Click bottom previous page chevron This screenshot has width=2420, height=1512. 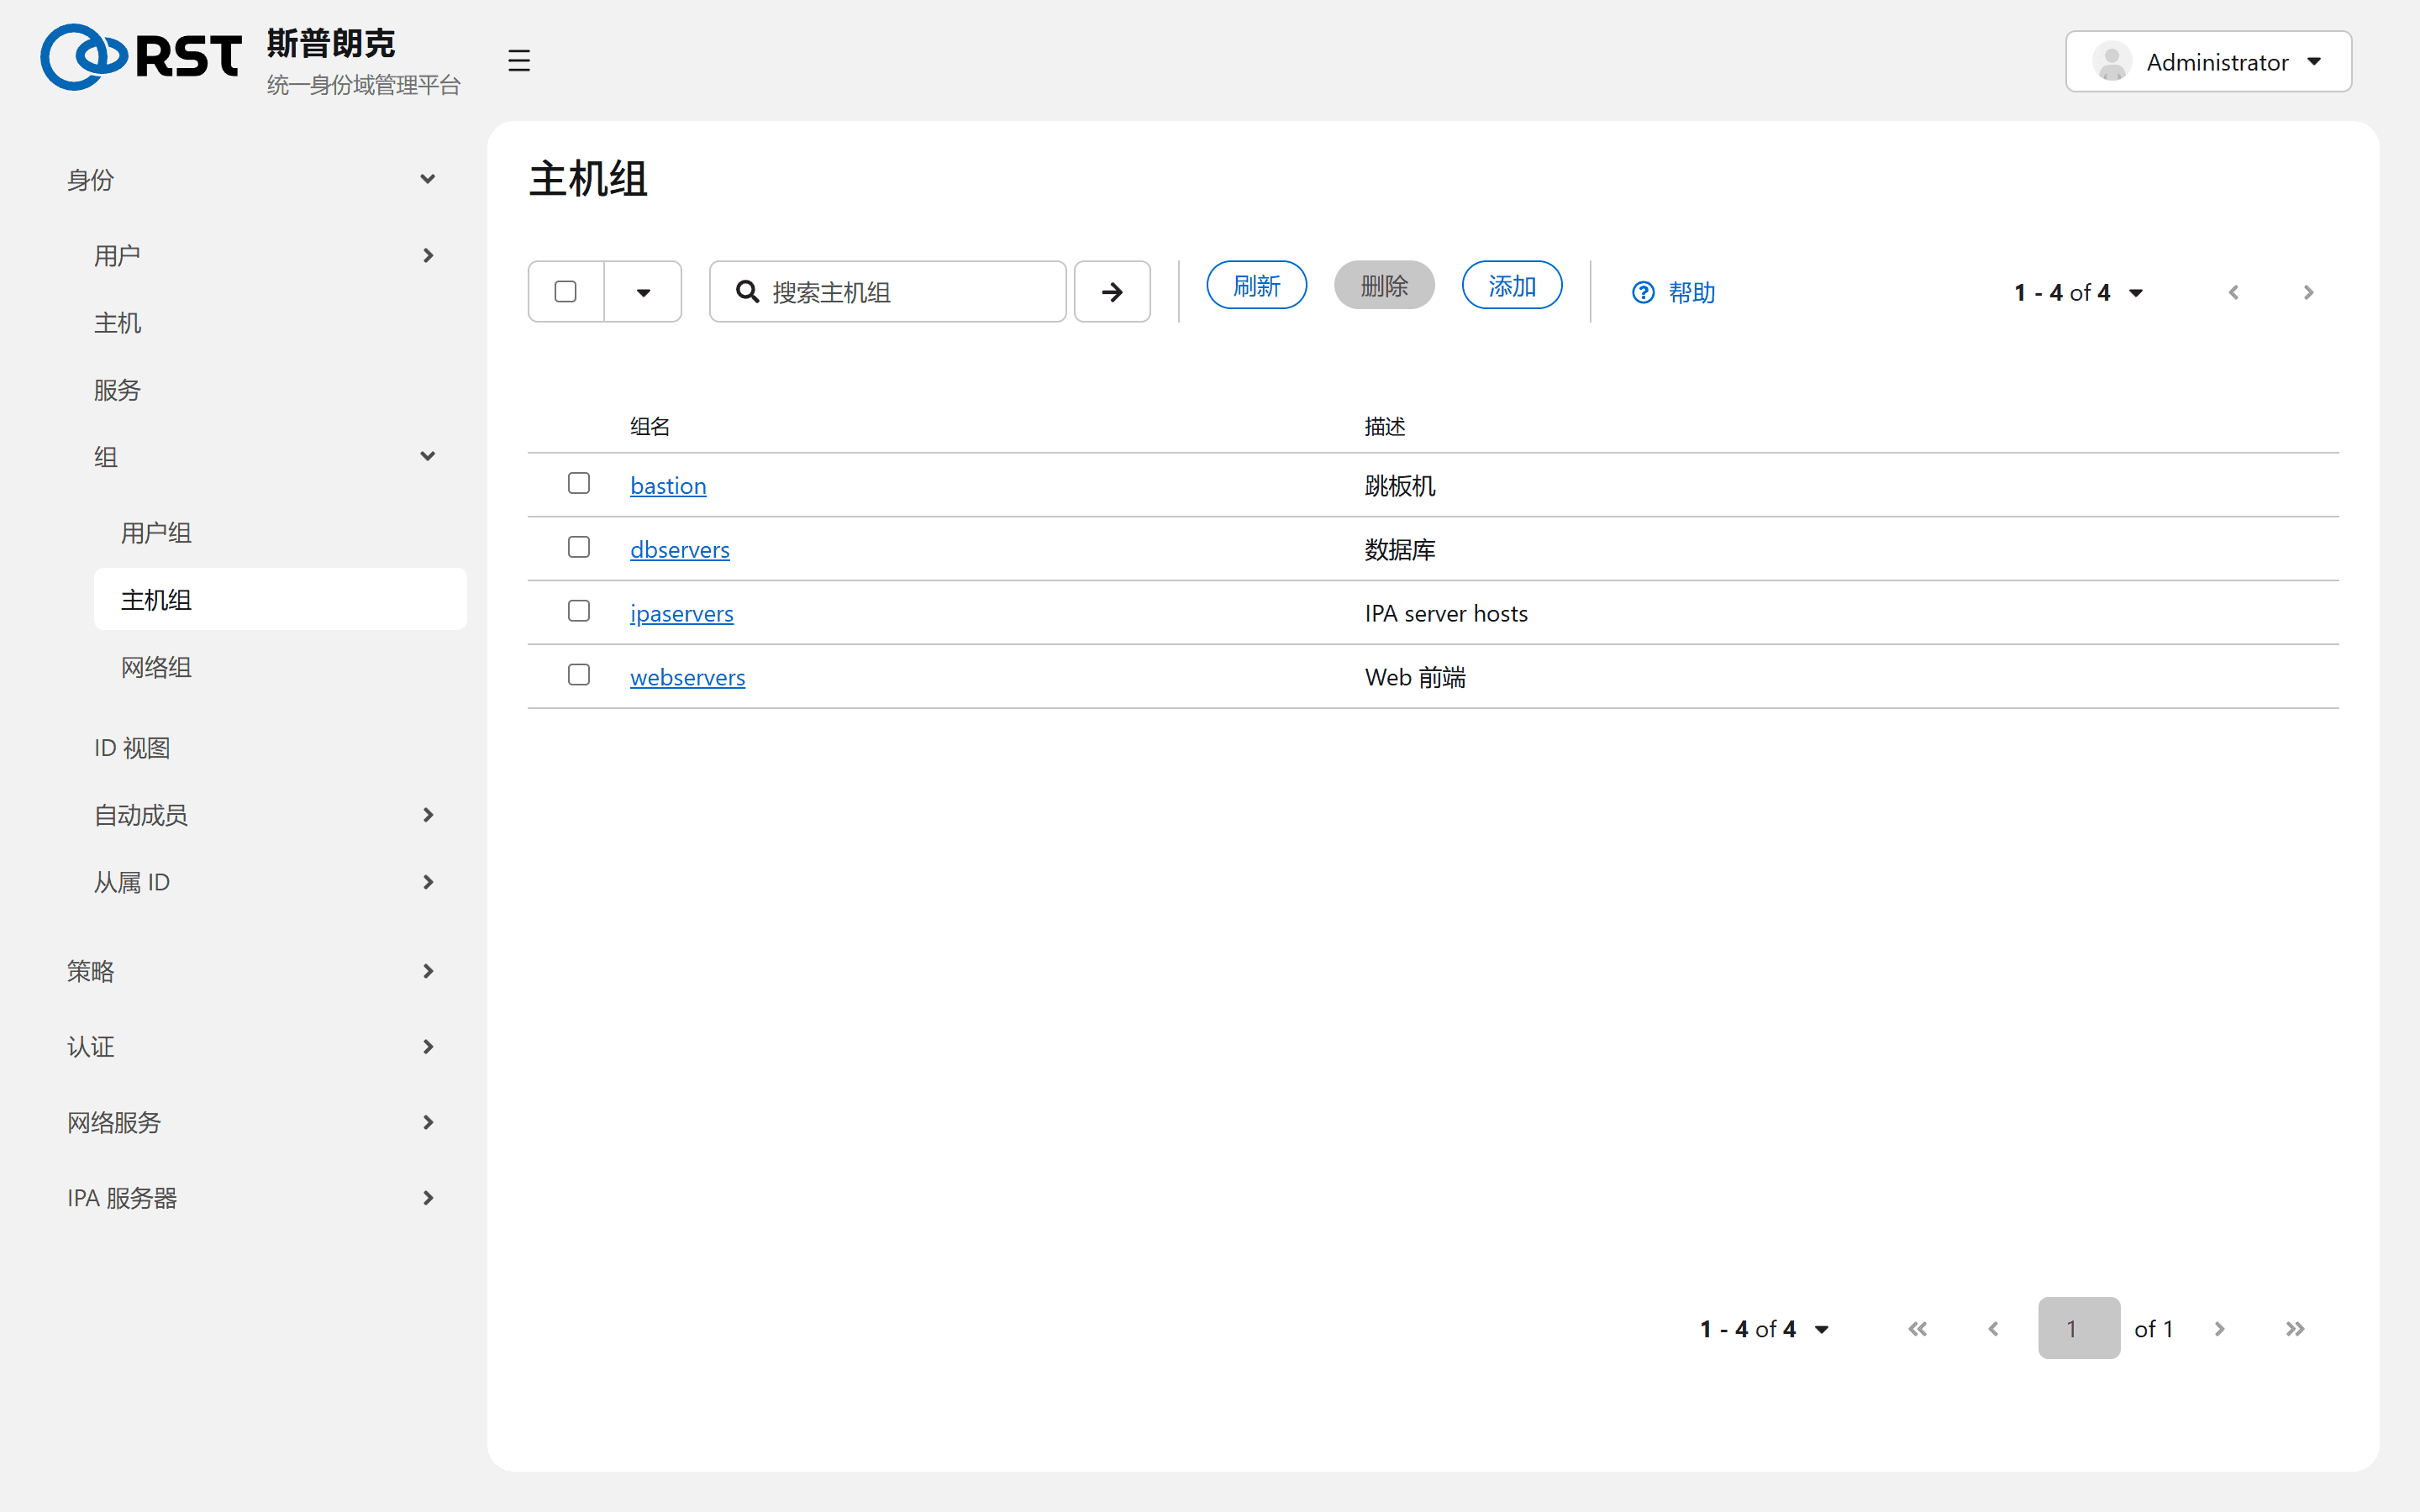[x=1993, y=1329]
